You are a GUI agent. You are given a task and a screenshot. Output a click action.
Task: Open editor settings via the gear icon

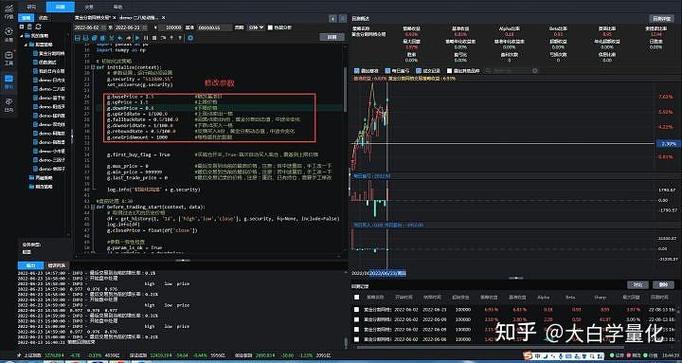[190, 38]
